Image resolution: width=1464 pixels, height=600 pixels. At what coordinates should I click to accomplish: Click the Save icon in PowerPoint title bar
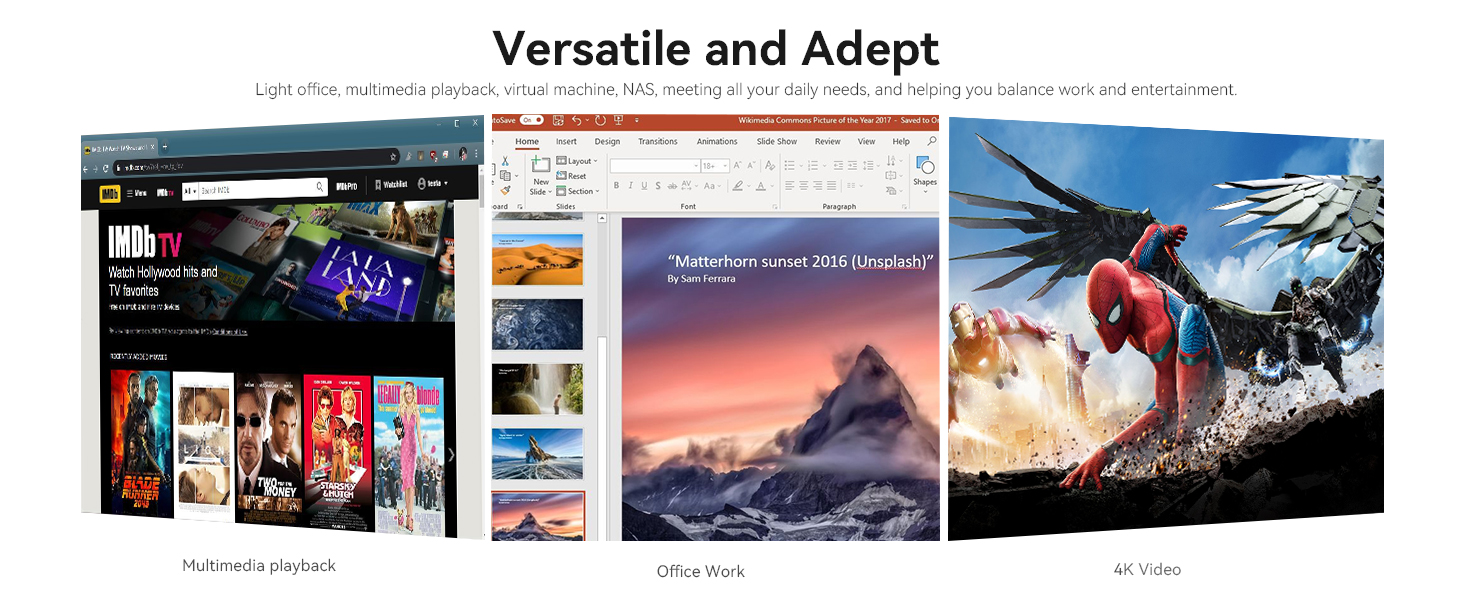558,120
